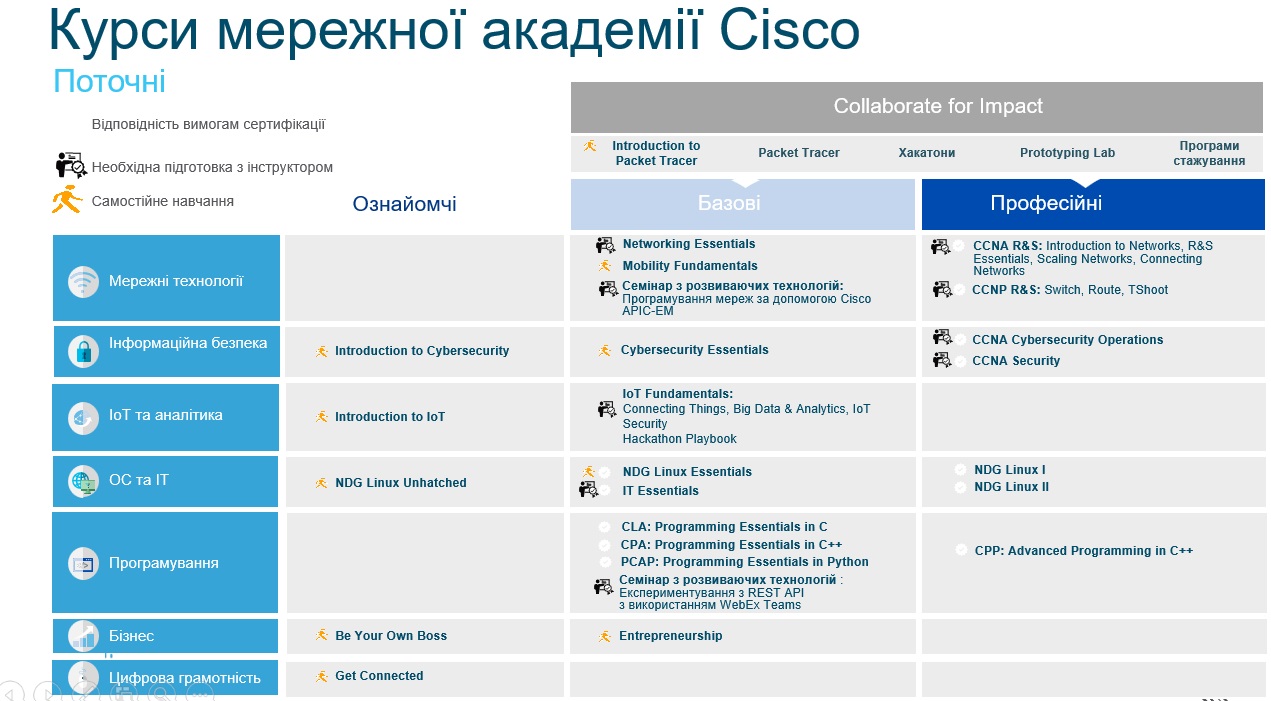Click the runner icon beside Cybersecurity Essentials
Screen dimensions: 1271x701
point(605,350)
